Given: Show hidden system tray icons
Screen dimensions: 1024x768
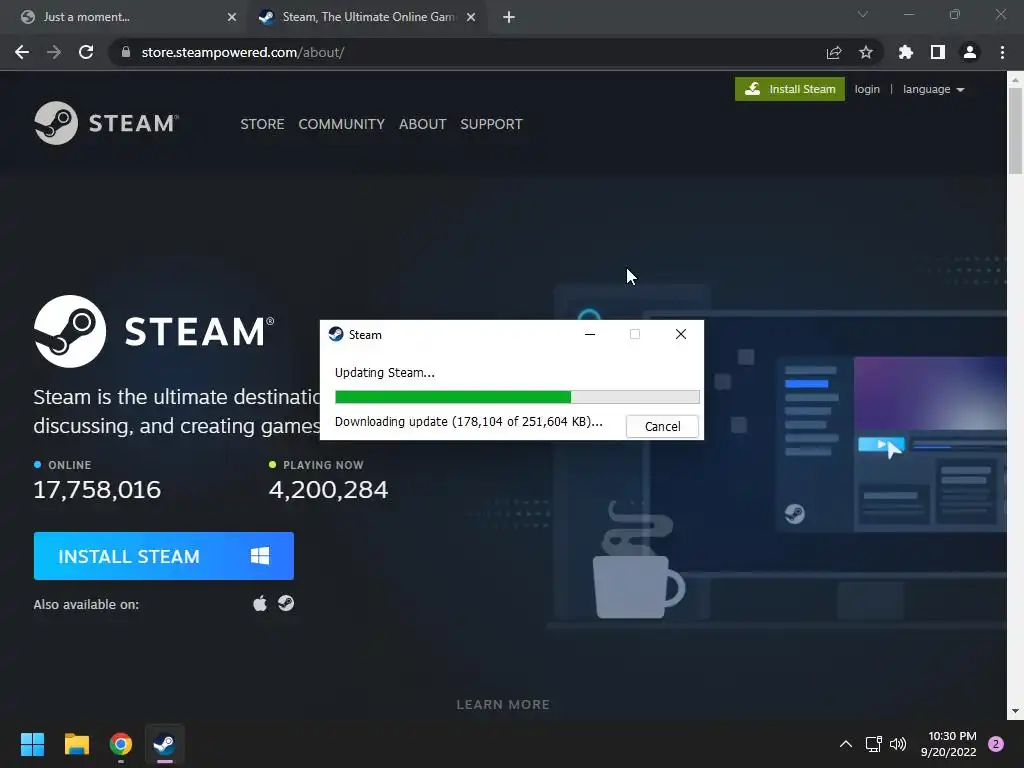Looking at the screenshot, I should tap(845, 744).
